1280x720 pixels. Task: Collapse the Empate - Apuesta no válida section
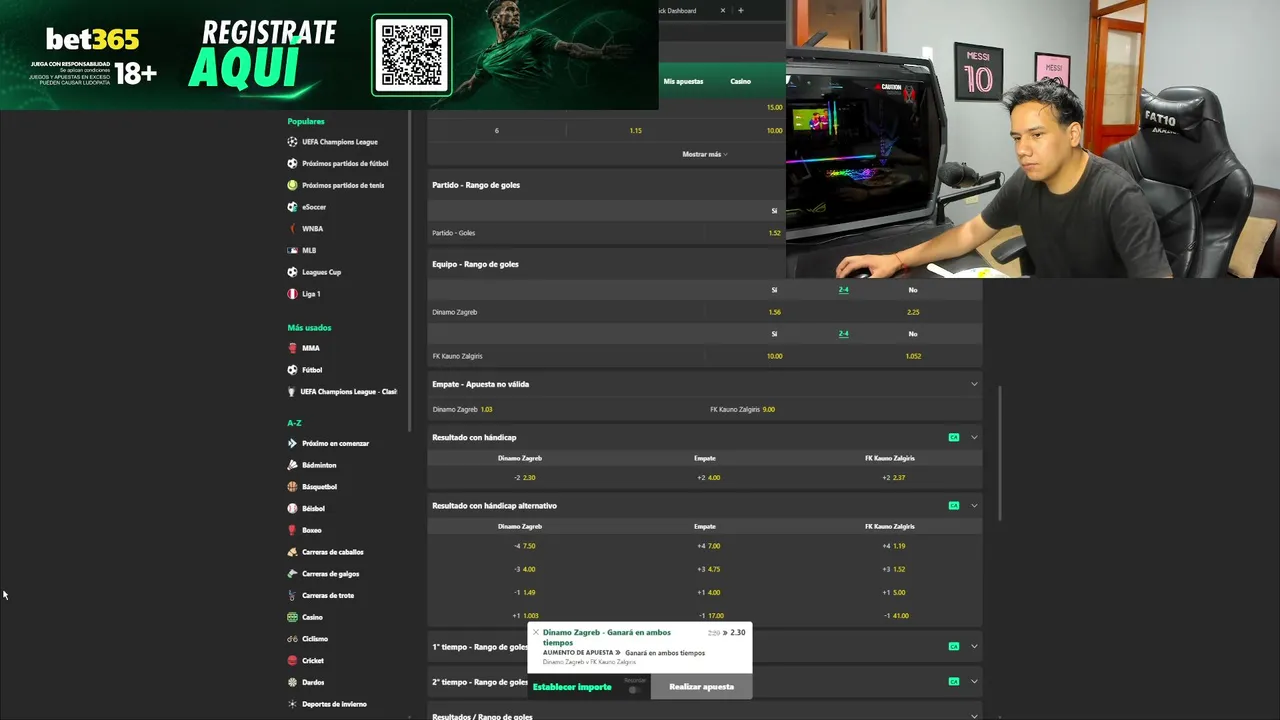[x=974, y=384]
